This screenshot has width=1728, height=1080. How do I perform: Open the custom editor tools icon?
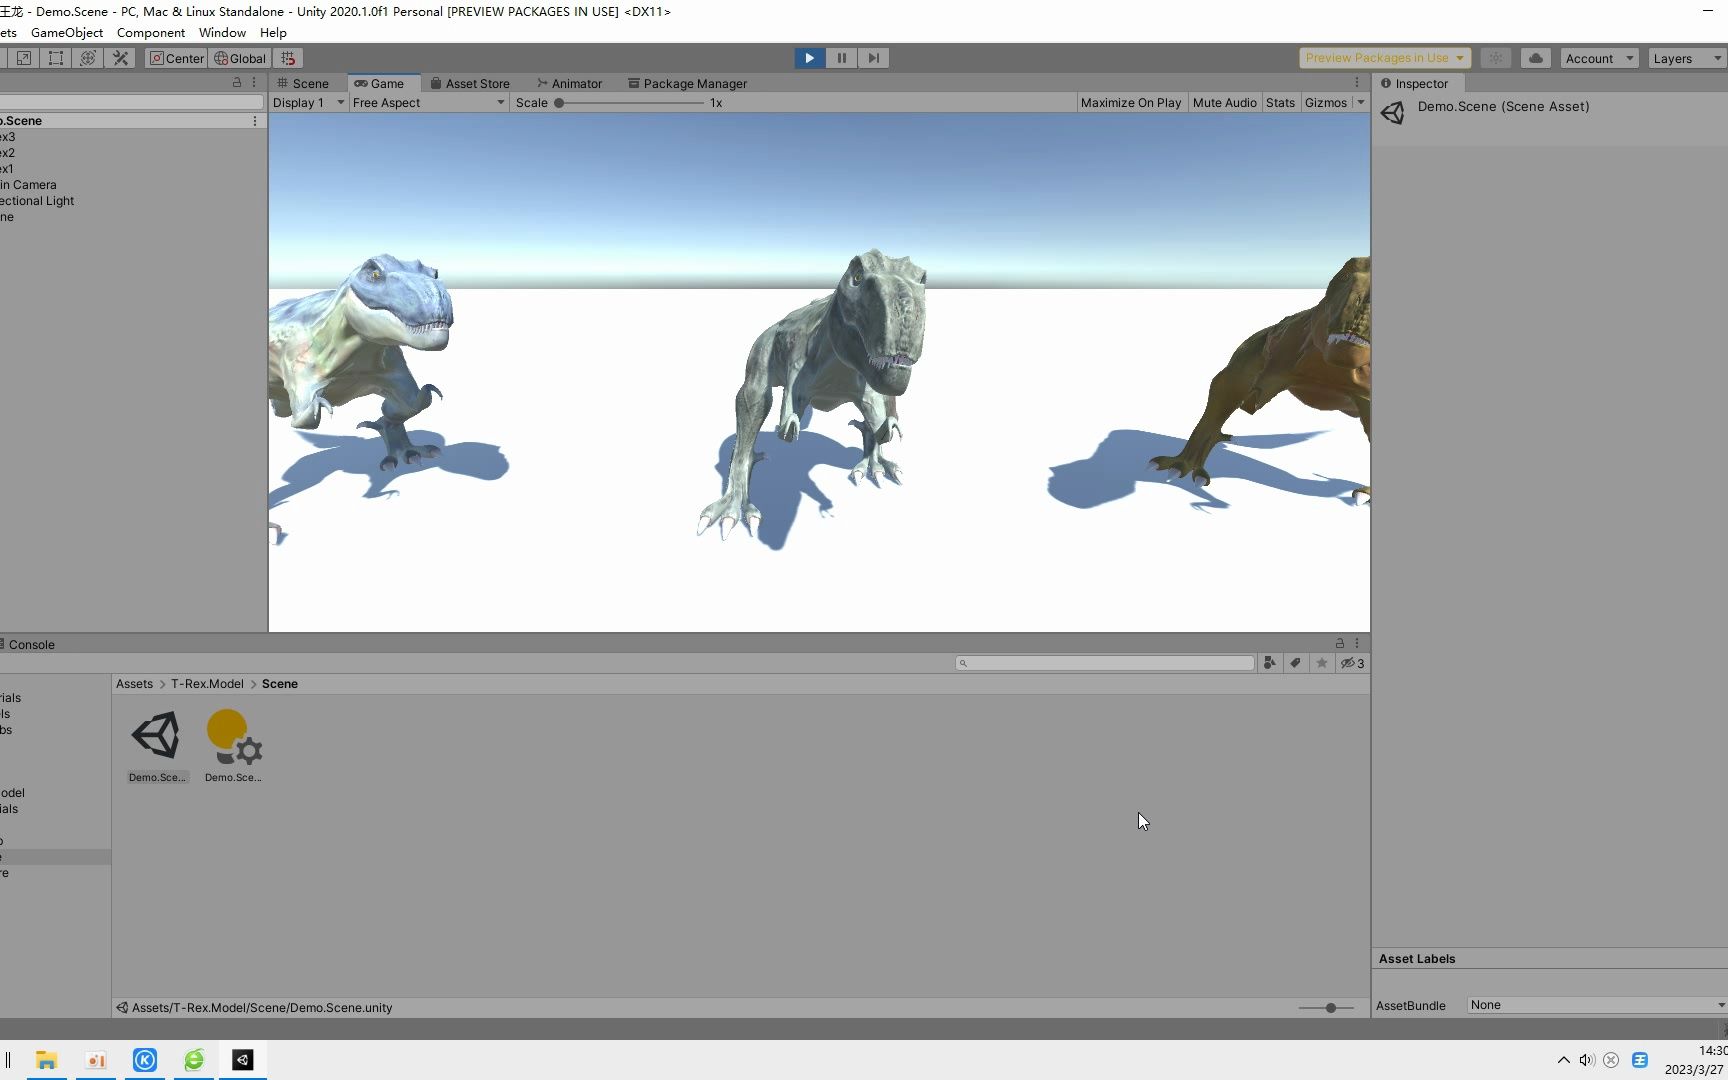(120, 58)
